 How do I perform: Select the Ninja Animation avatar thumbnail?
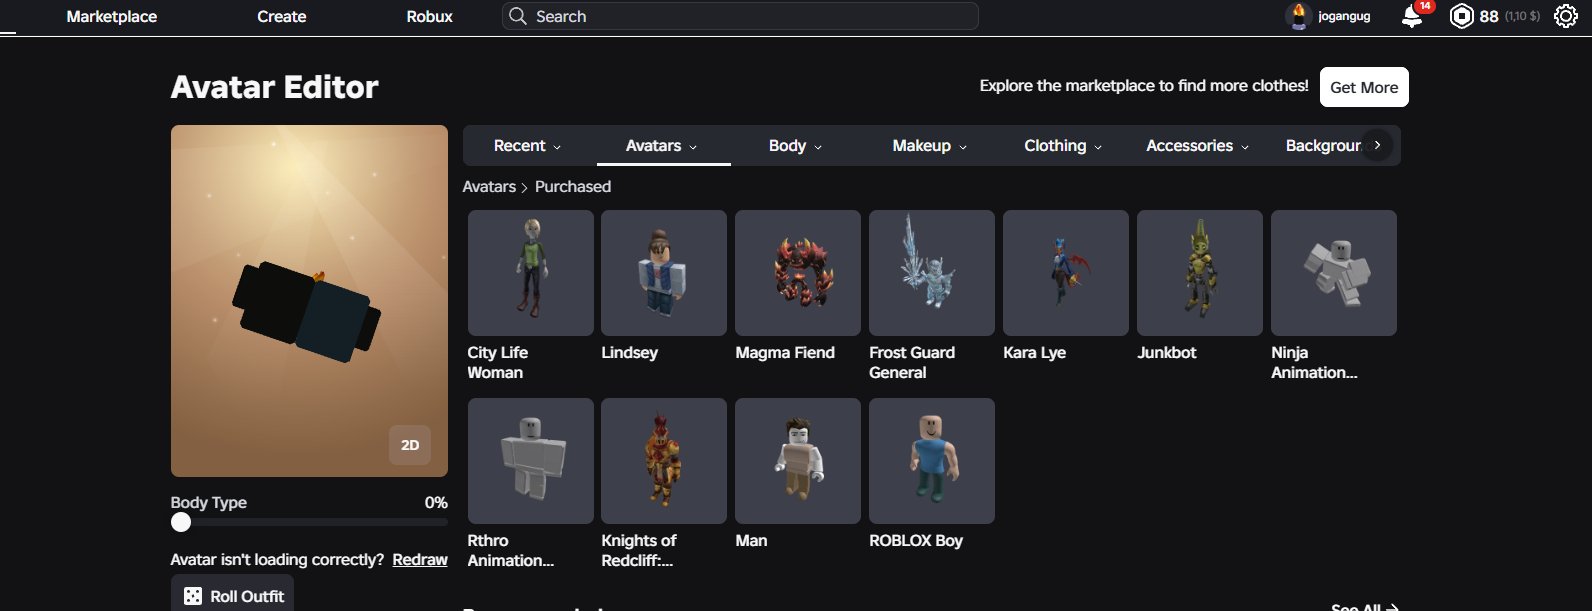click(x=1334, y=273)
